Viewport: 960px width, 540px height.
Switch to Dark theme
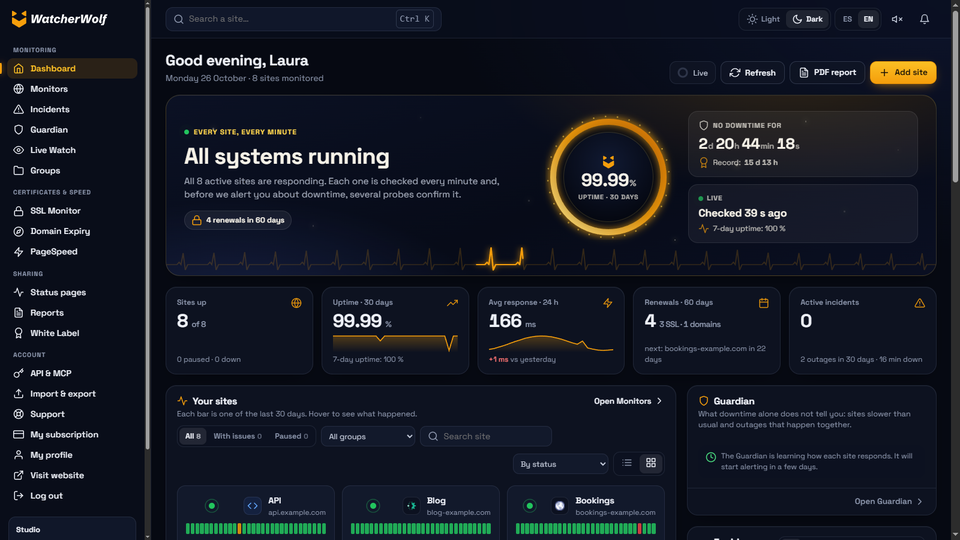click(808, 19)
